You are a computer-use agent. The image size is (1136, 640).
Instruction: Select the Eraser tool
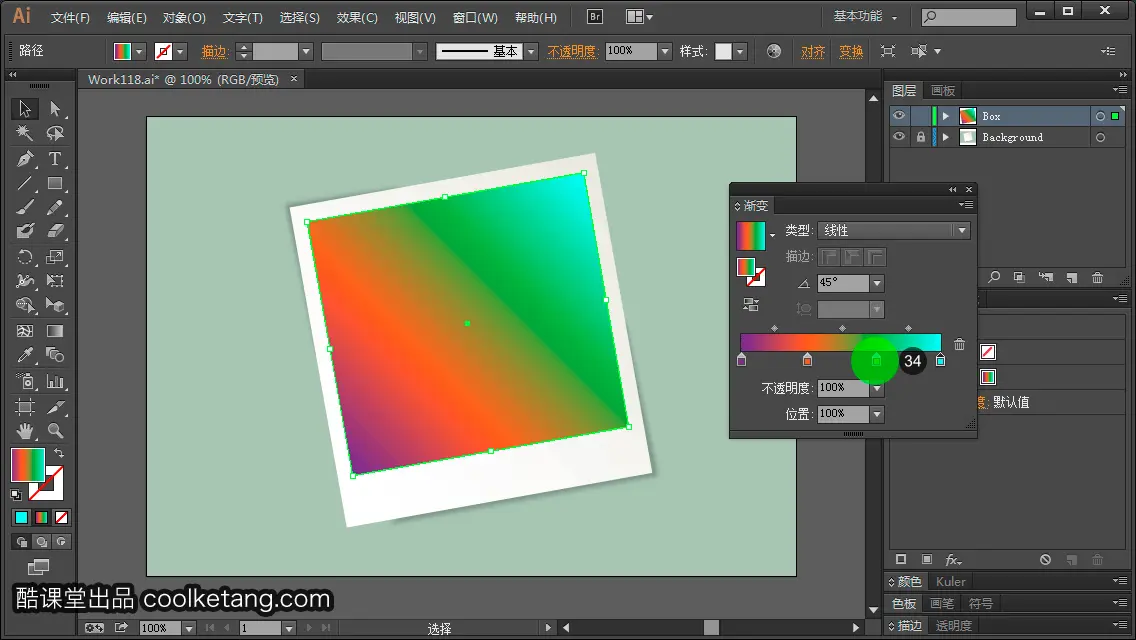[55, 232]
